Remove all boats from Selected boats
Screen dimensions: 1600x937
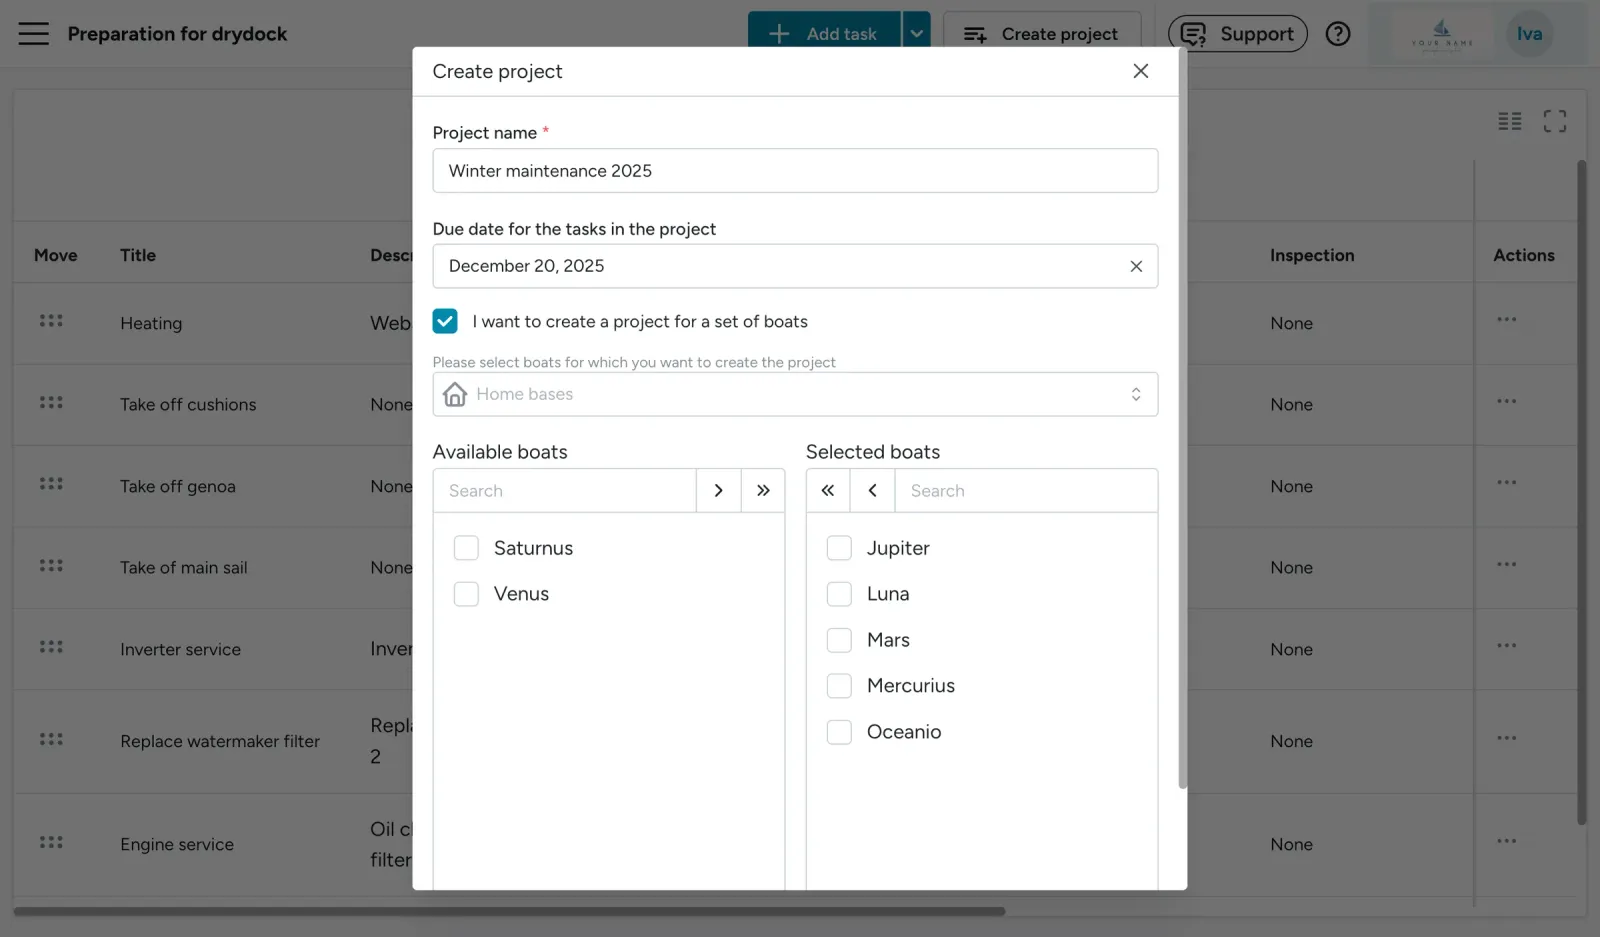[x=827, y=490]
